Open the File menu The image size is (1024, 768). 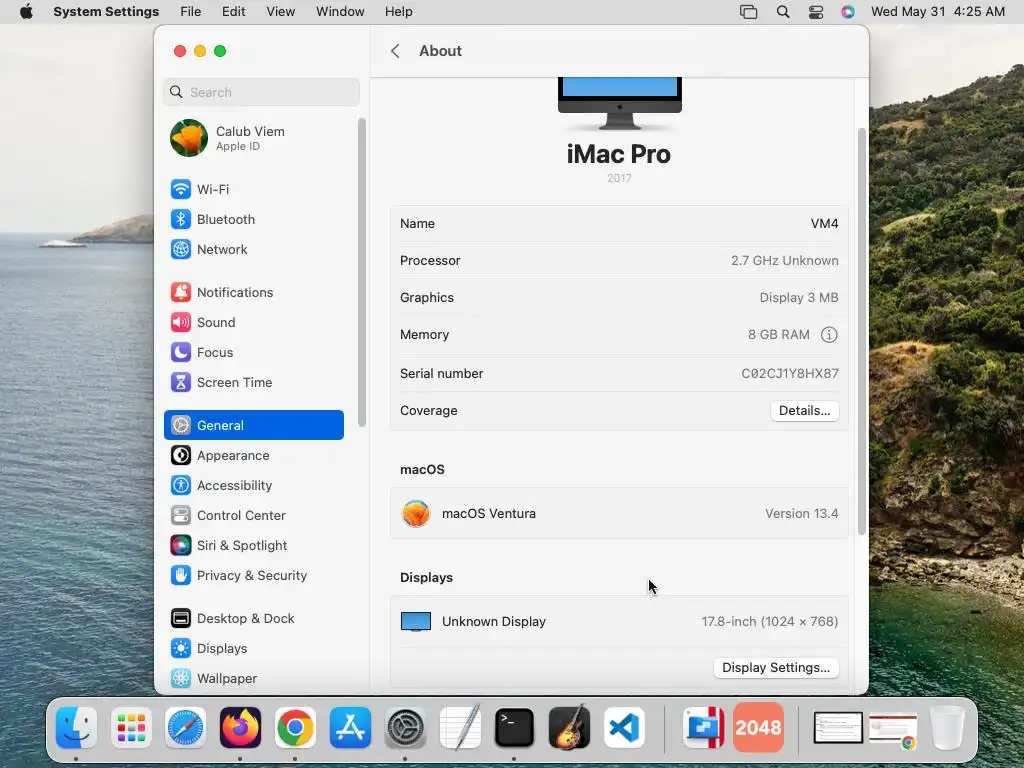click(191, 12)
